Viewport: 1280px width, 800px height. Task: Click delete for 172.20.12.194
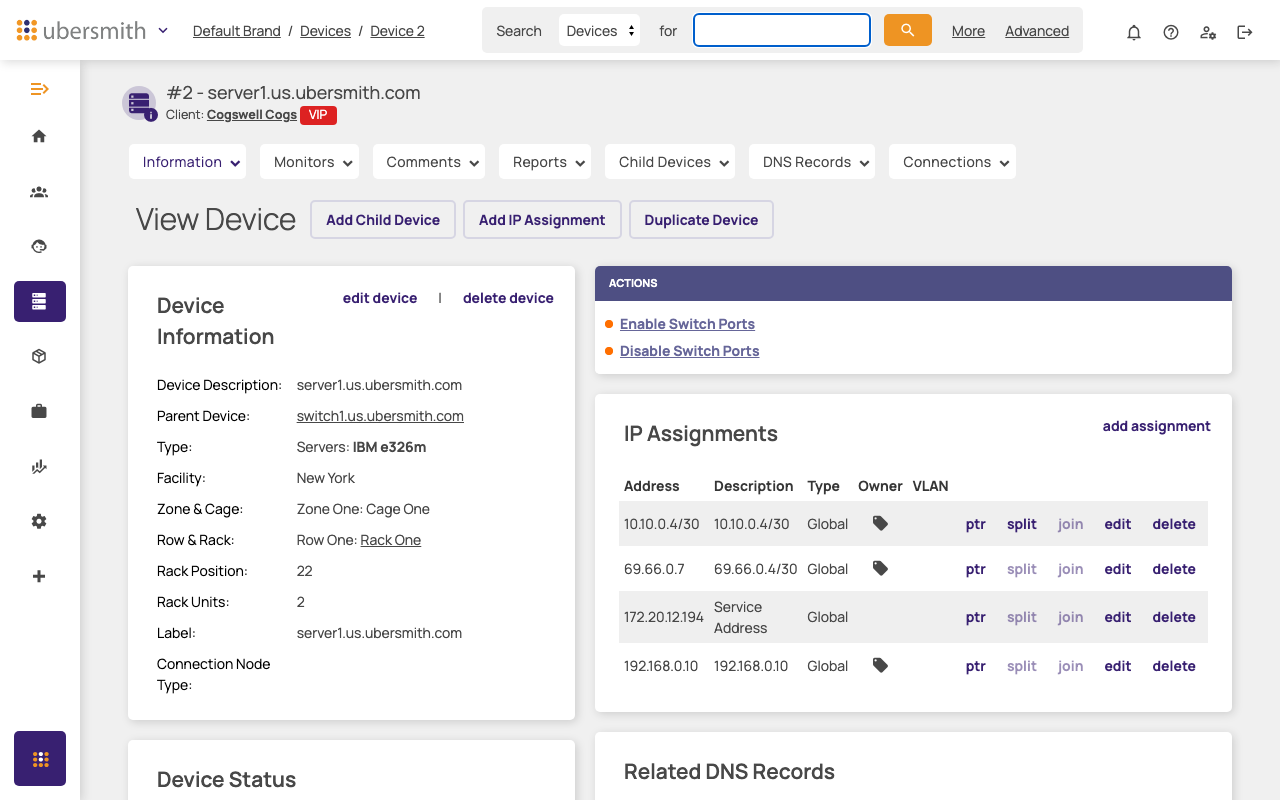pos(1174,617)
